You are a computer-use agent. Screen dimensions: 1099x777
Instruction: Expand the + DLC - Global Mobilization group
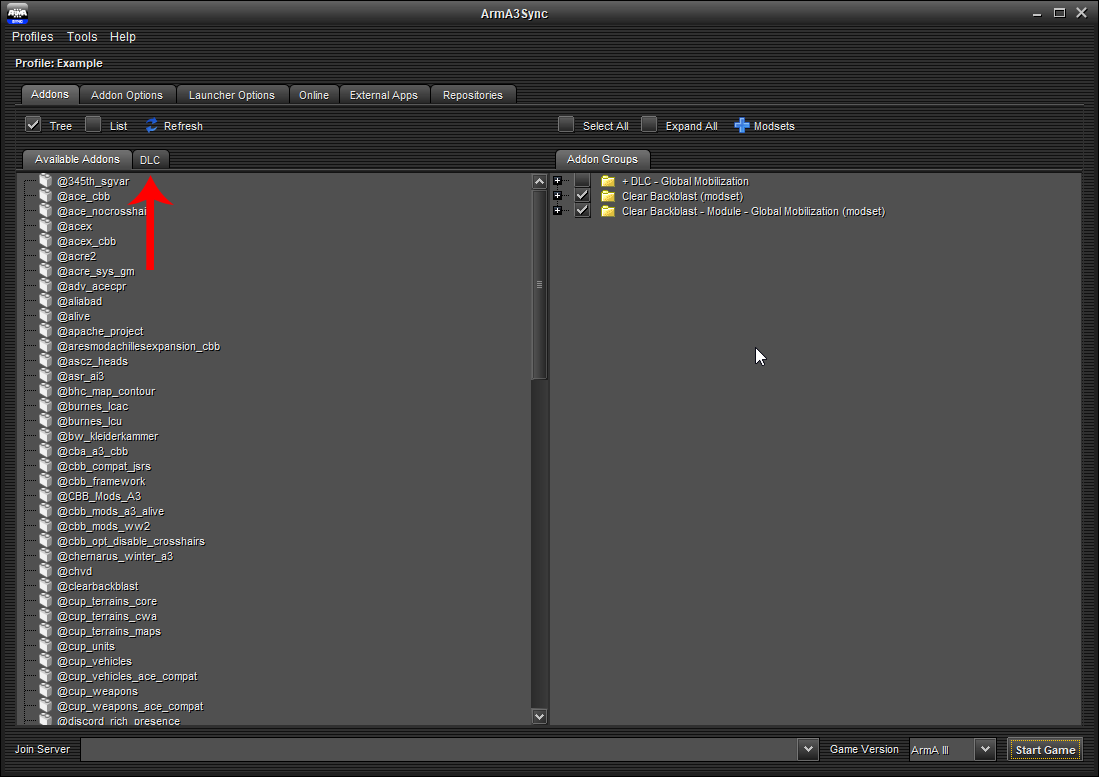[558, 181]
